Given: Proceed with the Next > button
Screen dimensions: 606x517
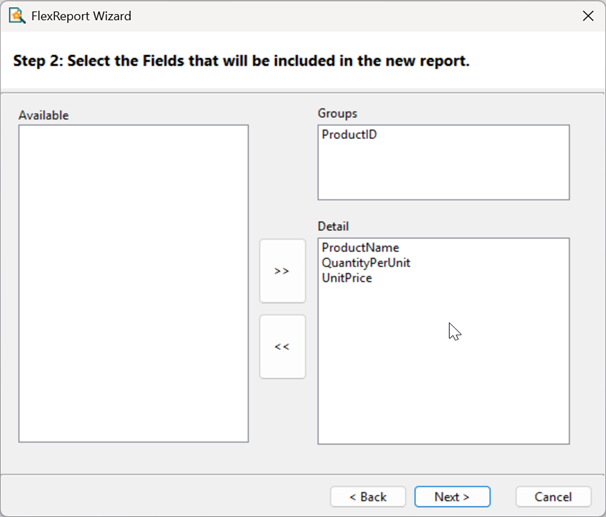Looking at the screenshot, I should coord(452,497).
